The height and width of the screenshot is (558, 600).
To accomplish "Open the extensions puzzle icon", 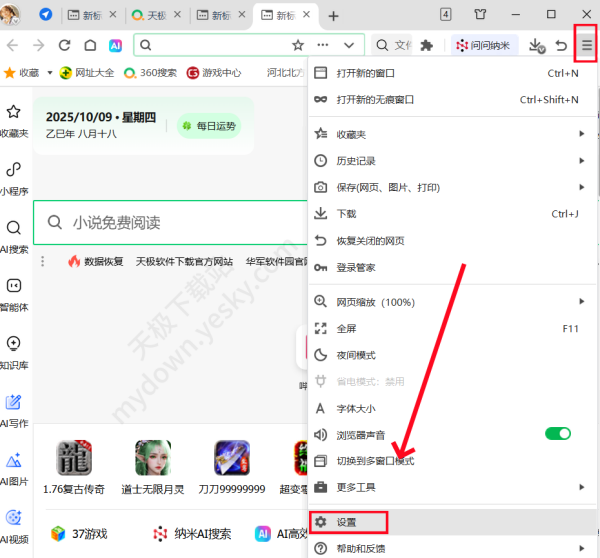I will pyautogui.click(x=427, y=45).
